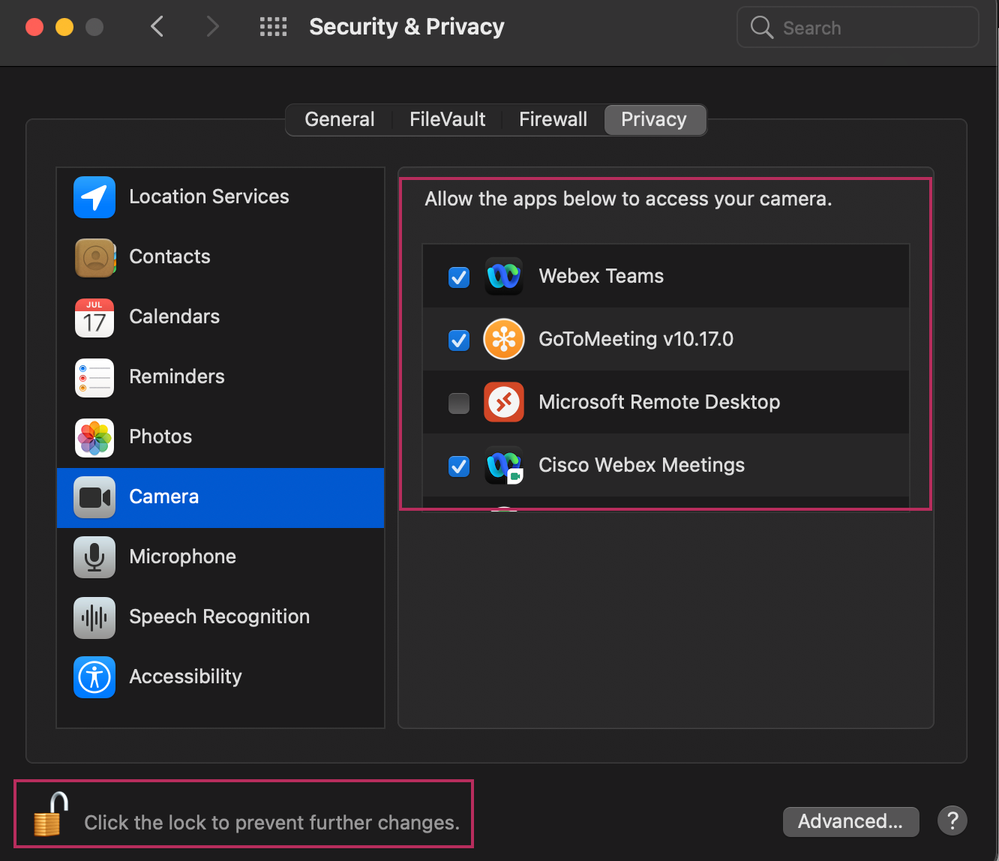The image size is (999, 861).
Task: Select the Privacy tab
Action: (654, 120)
